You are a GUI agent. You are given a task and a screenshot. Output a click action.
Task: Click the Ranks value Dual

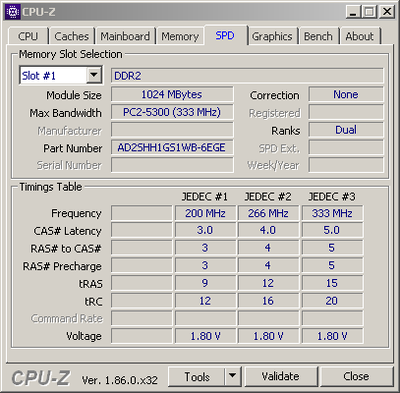pos(346,130)
